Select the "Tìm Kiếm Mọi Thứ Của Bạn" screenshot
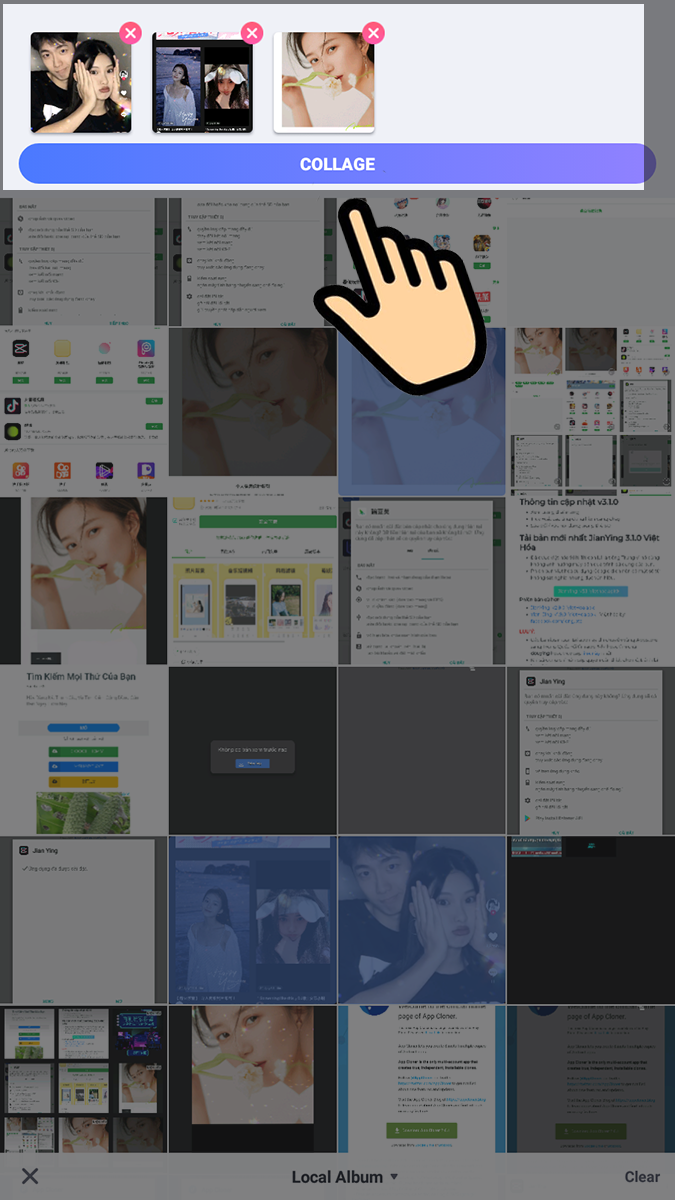 (83, 750)
